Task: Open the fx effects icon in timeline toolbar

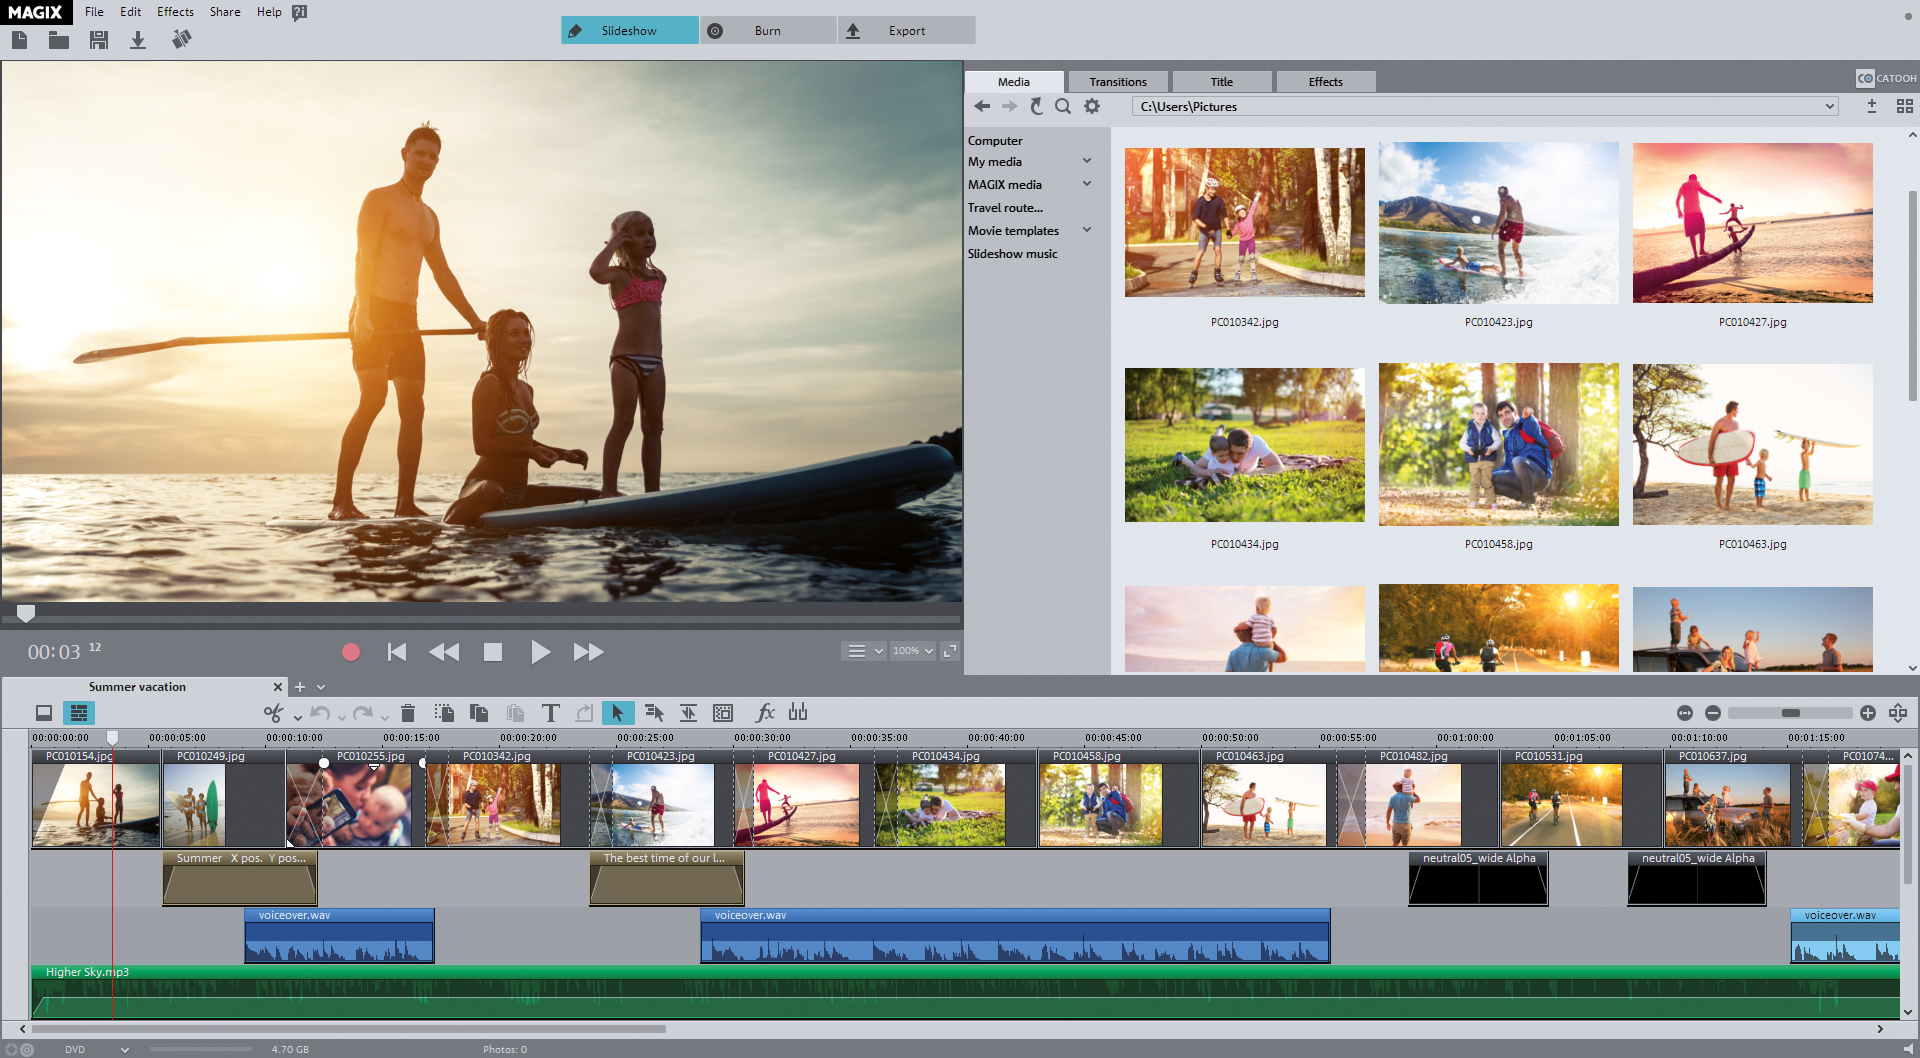Action: (765, 712)
